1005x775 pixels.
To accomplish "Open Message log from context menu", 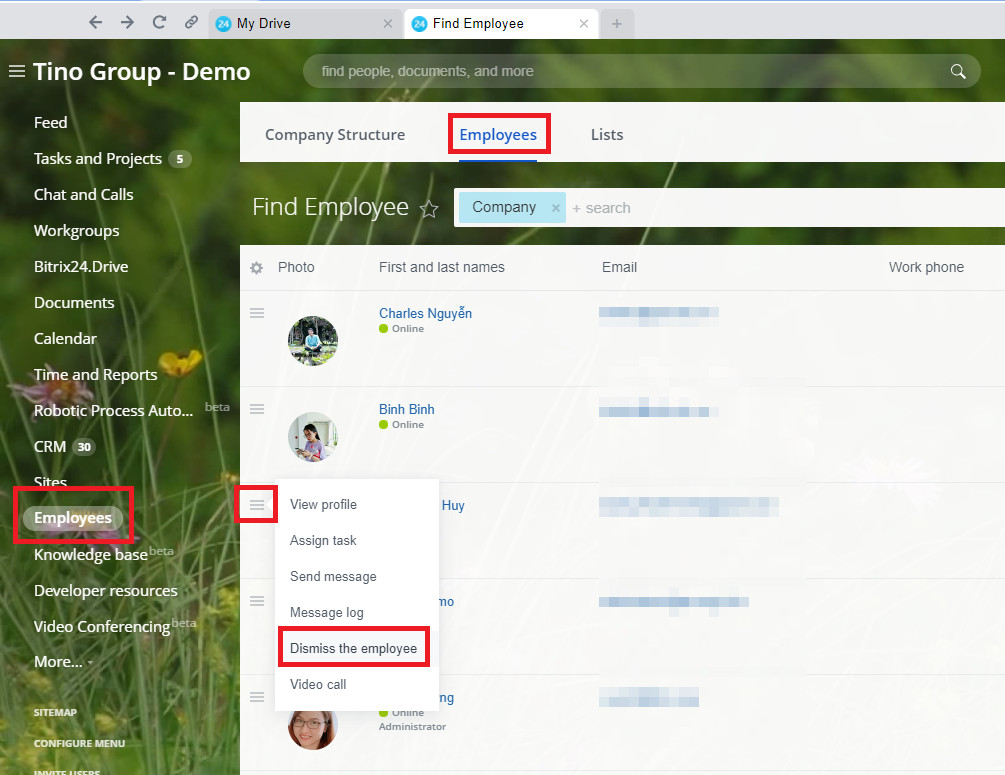I will 357,612.
